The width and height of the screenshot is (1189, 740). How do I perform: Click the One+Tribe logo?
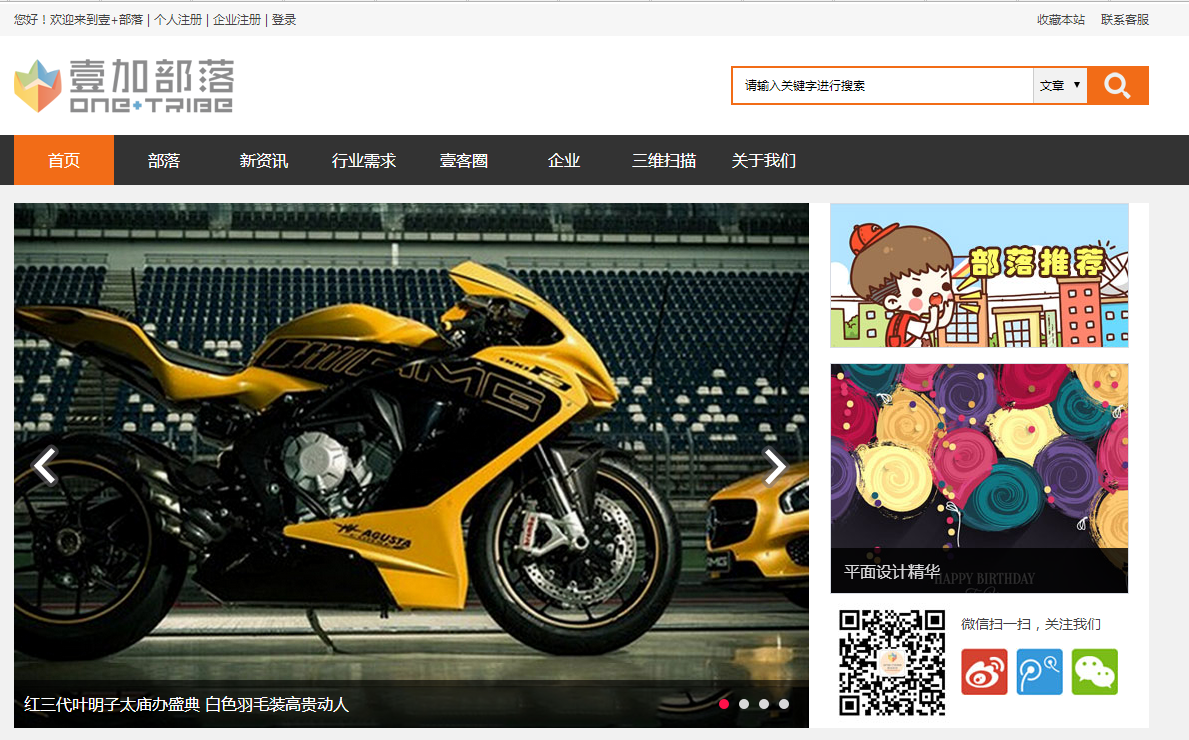(x=123, y=85)
